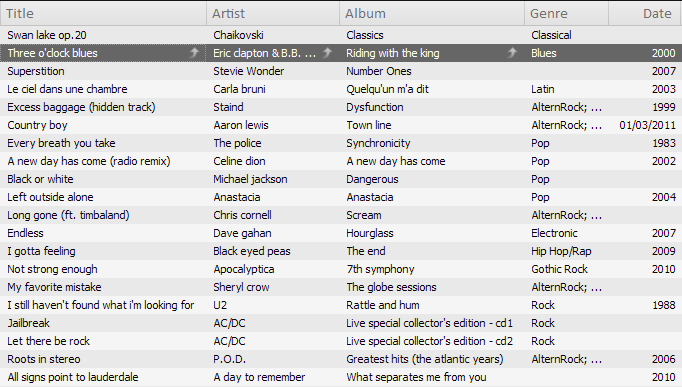Click the Greatest hits (the atlantic years) album

425,359
